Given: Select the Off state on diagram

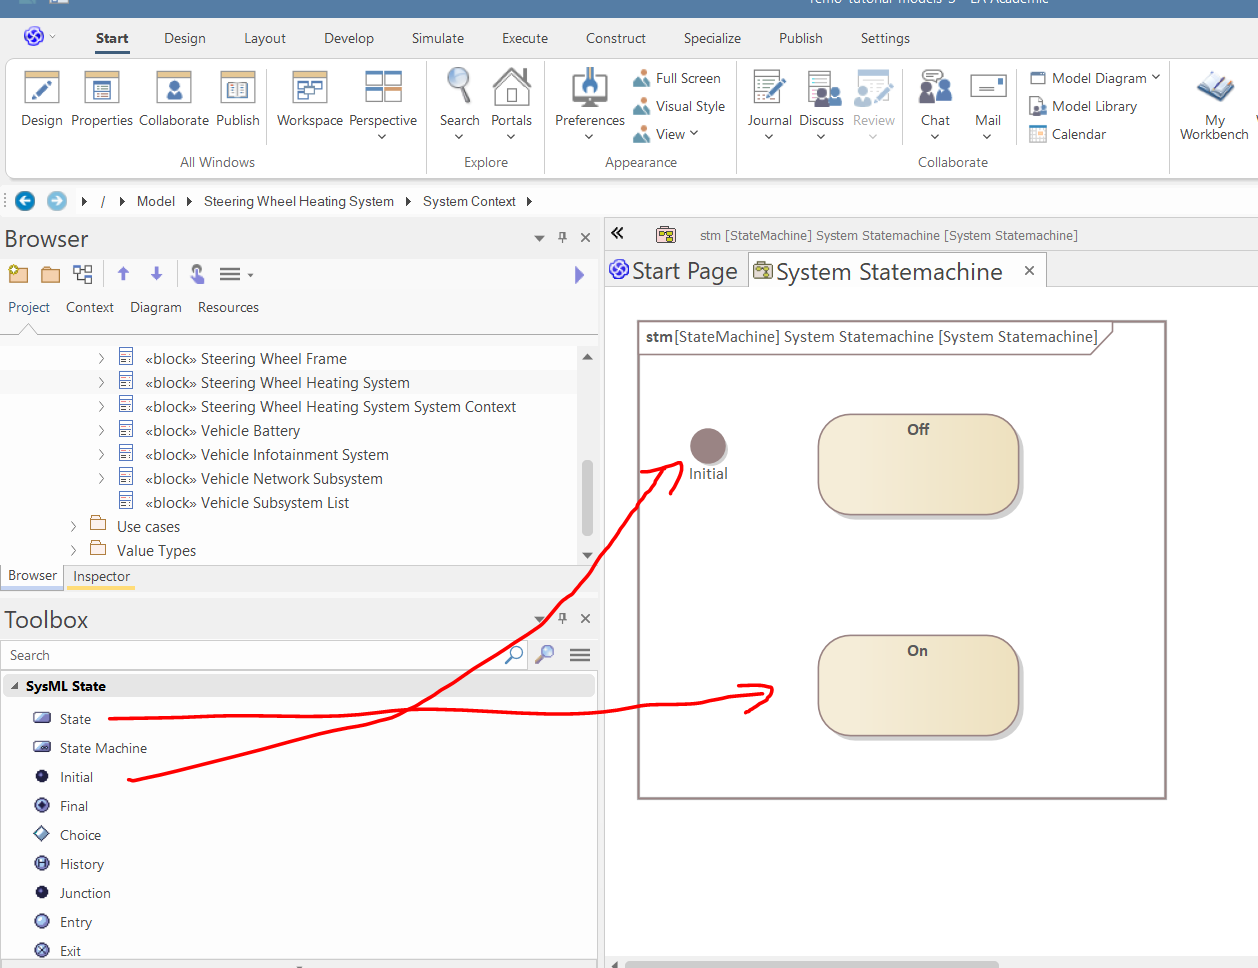Looking at the screenshot, I should pos(917,465).
